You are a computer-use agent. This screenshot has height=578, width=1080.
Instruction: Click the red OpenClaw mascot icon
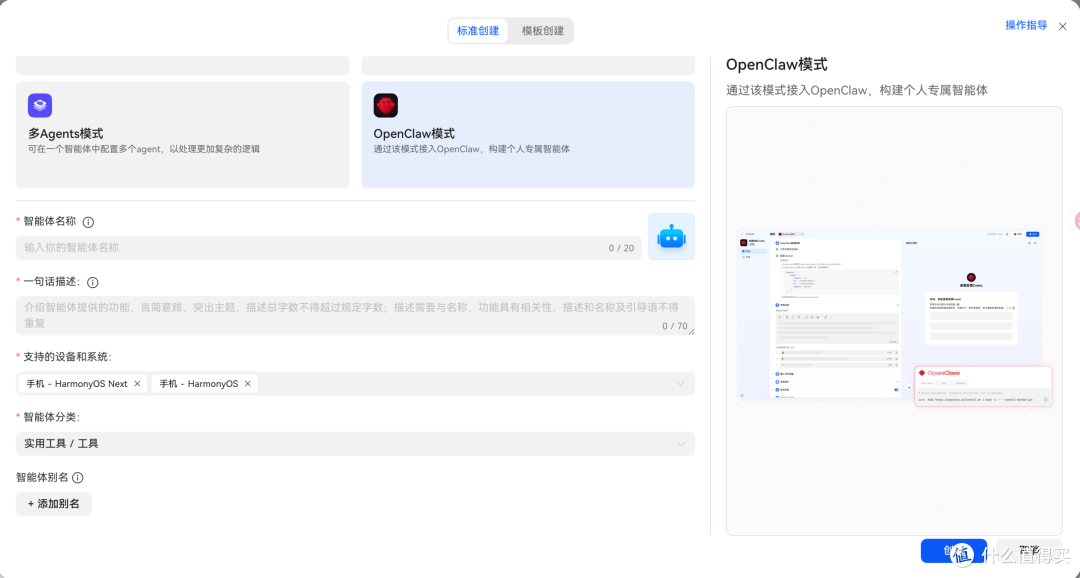tap(386, 105)
